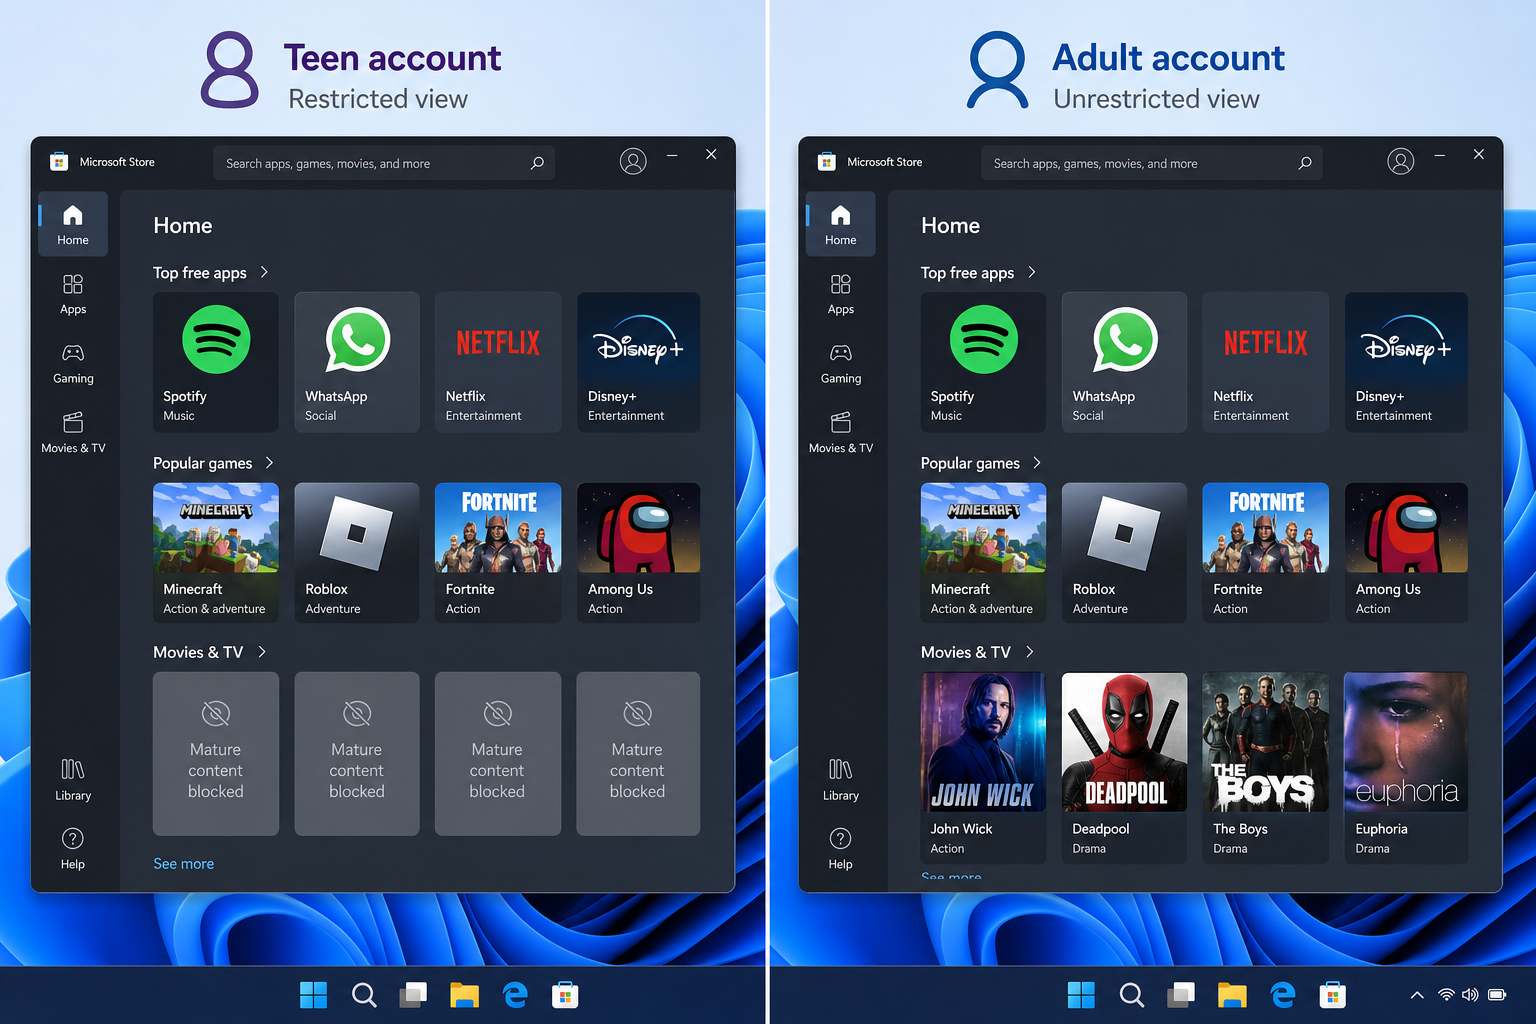
Task: Expand Top free apps chevron in adult Store
Action: [1032, 272]
